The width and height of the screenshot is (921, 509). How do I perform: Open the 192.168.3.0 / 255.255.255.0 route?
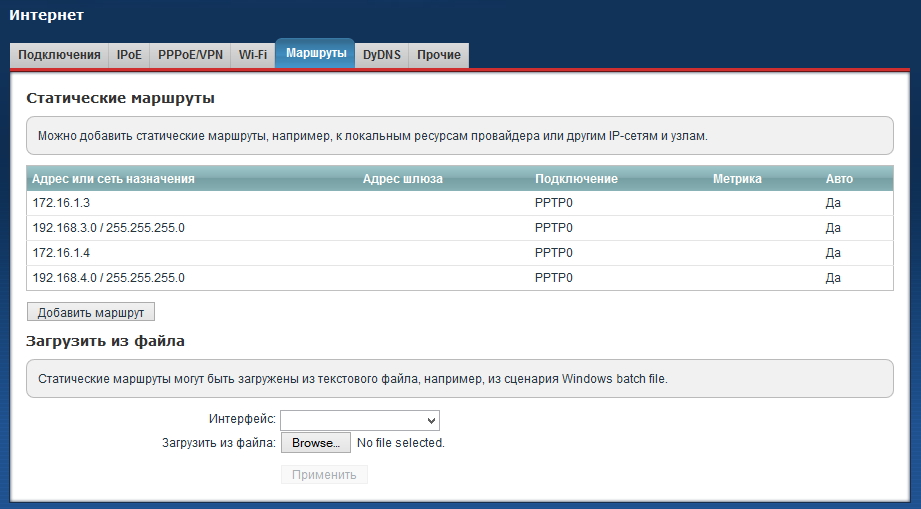108,228
